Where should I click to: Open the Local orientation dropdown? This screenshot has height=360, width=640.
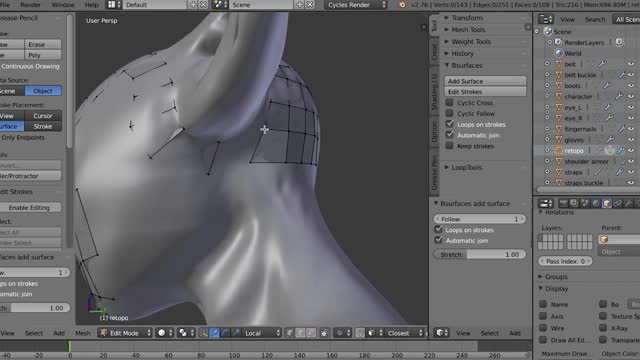pyautogui.click(x=262, y=333)
